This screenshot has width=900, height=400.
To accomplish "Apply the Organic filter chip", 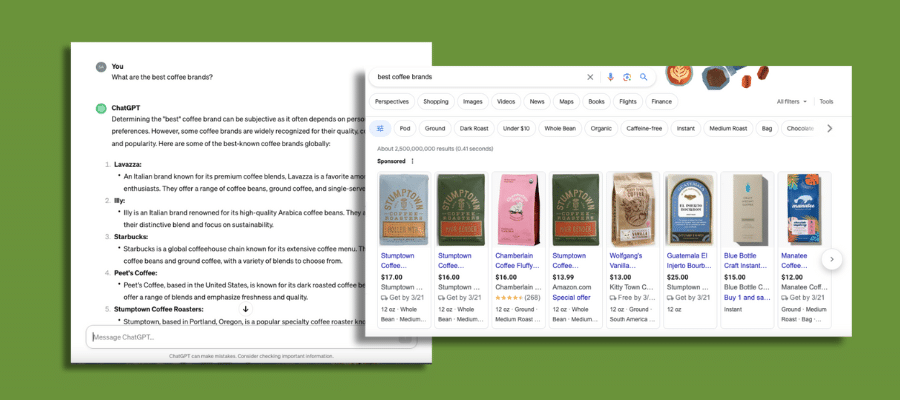I will coord(601,129).
